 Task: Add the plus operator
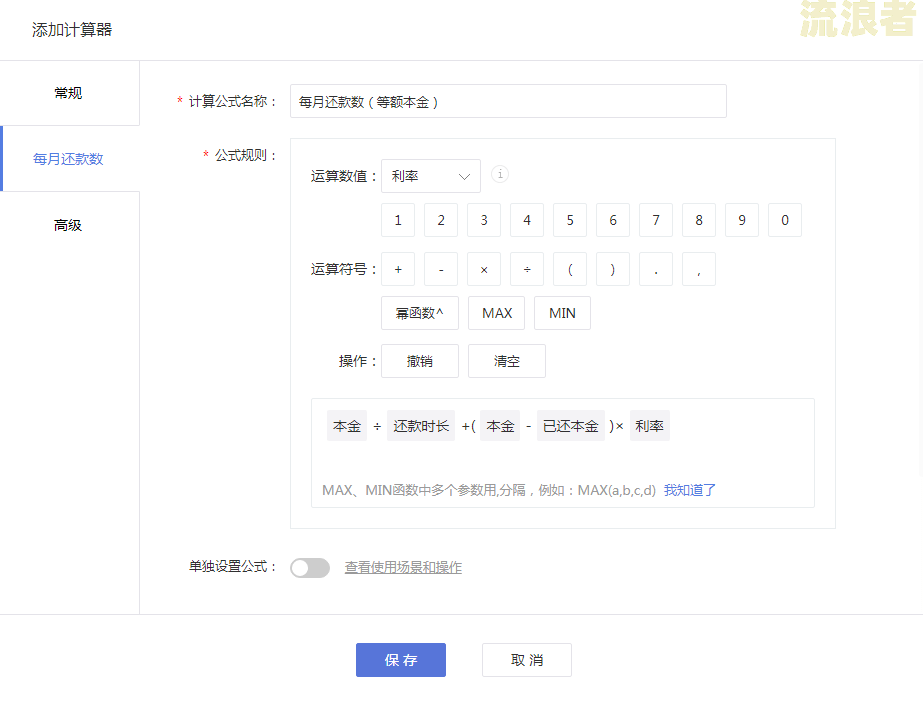coord(398,269)
